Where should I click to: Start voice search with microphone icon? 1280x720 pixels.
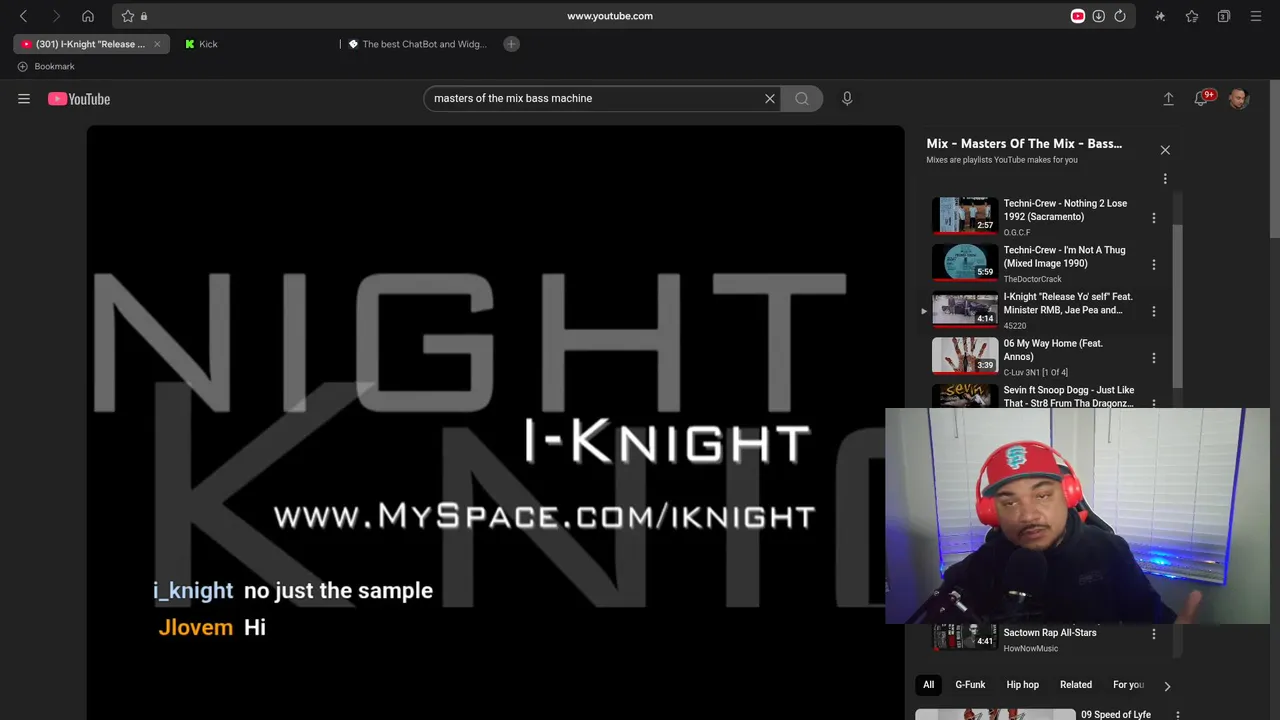click(x=847, y=99)
